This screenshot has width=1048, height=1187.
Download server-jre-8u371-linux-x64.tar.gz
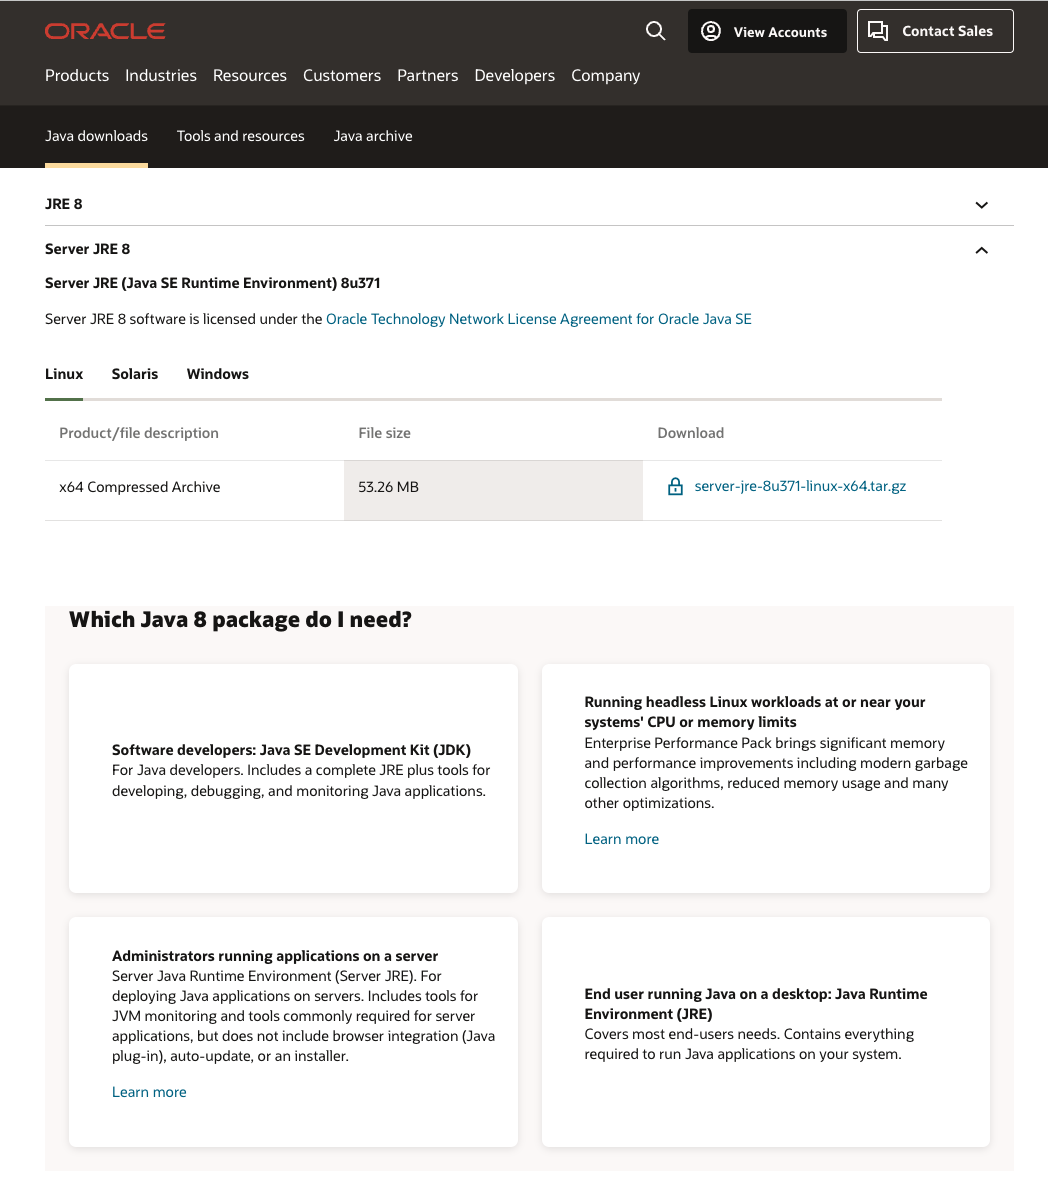[800, 486]
